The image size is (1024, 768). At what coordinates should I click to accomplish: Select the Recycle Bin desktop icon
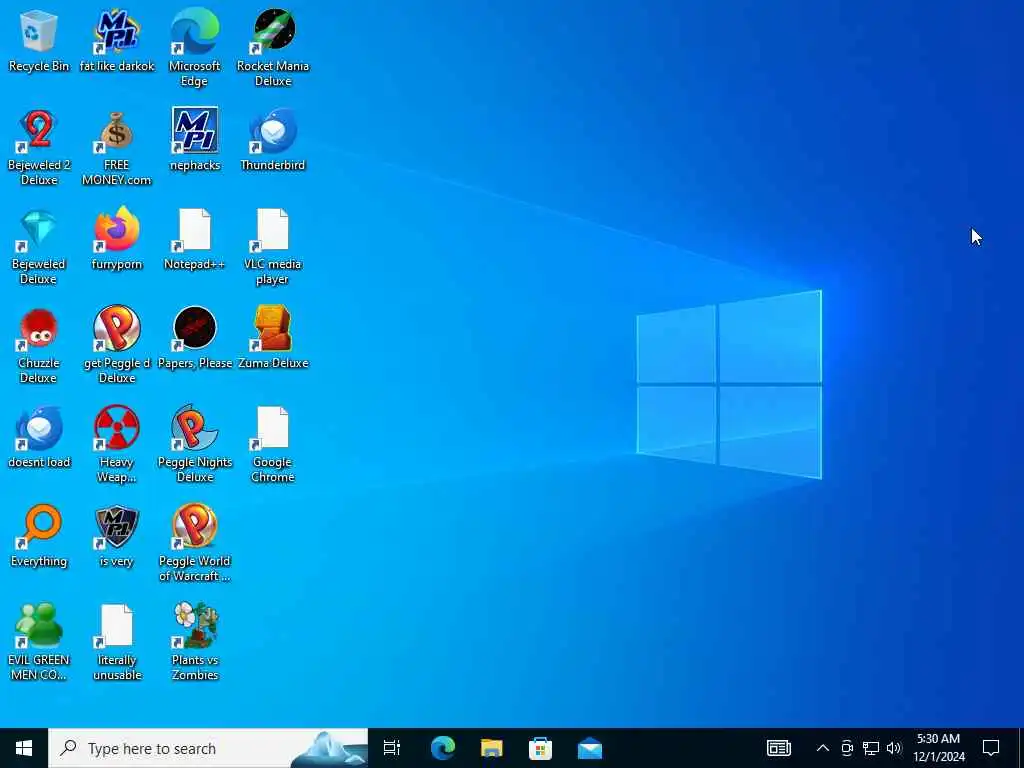pos(39,41)
